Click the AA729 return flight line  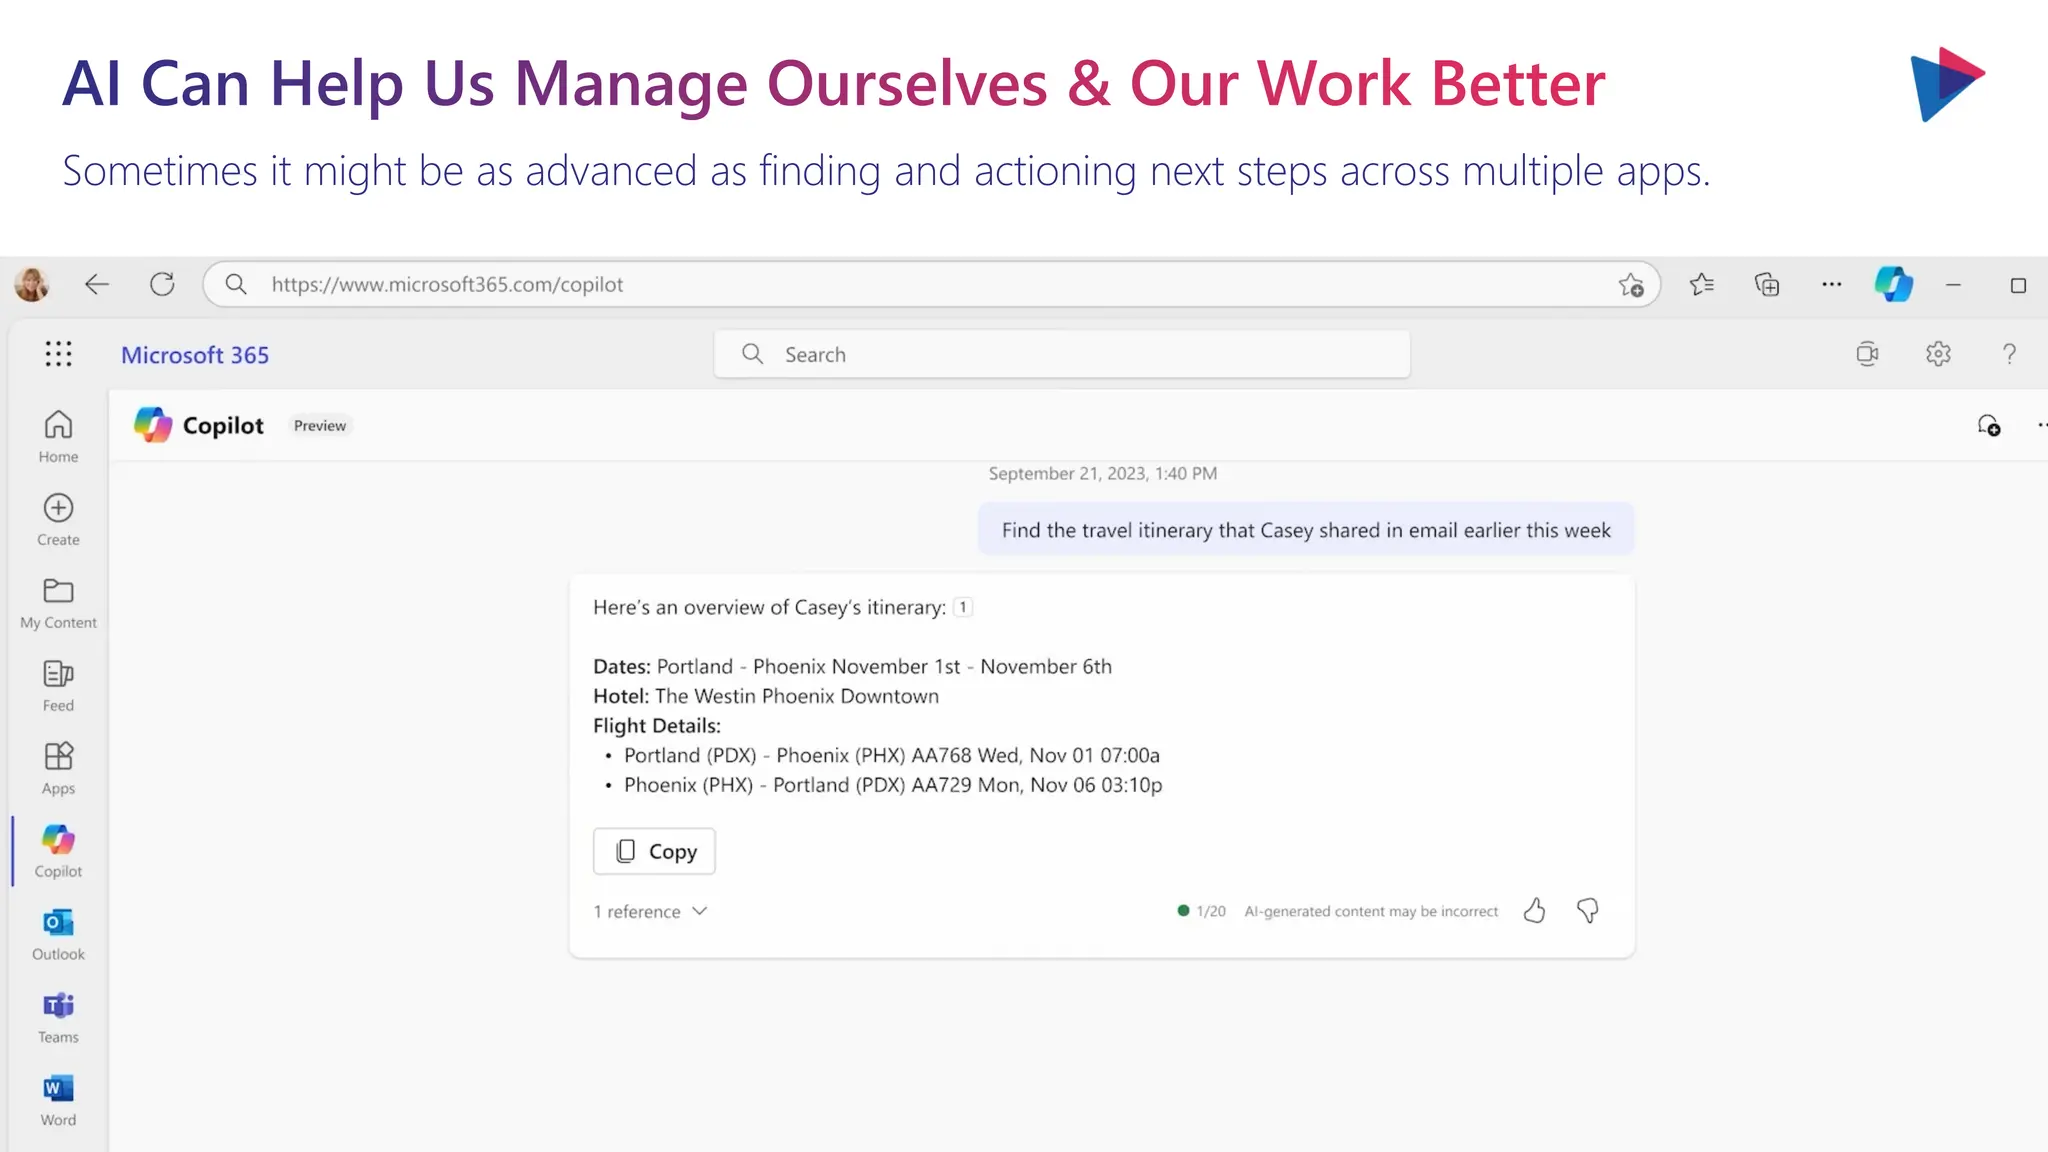click(x=893, y=785)
